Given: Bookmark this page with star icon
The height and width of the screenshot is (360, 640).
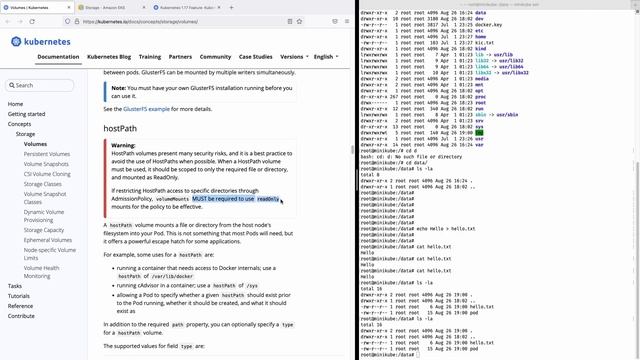Looking at the screenshot, I should [x=299, y=21].
